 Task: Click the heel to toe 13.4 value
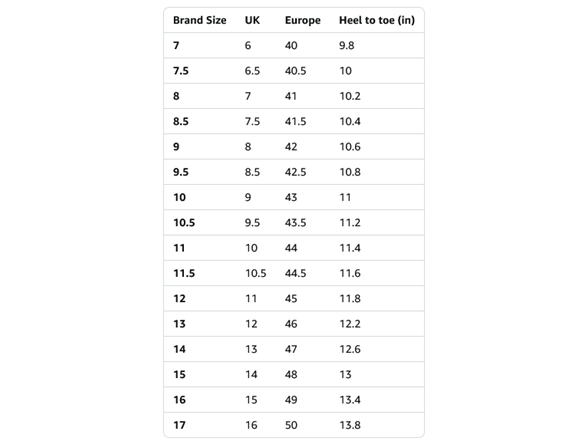(x=350, y=400)
